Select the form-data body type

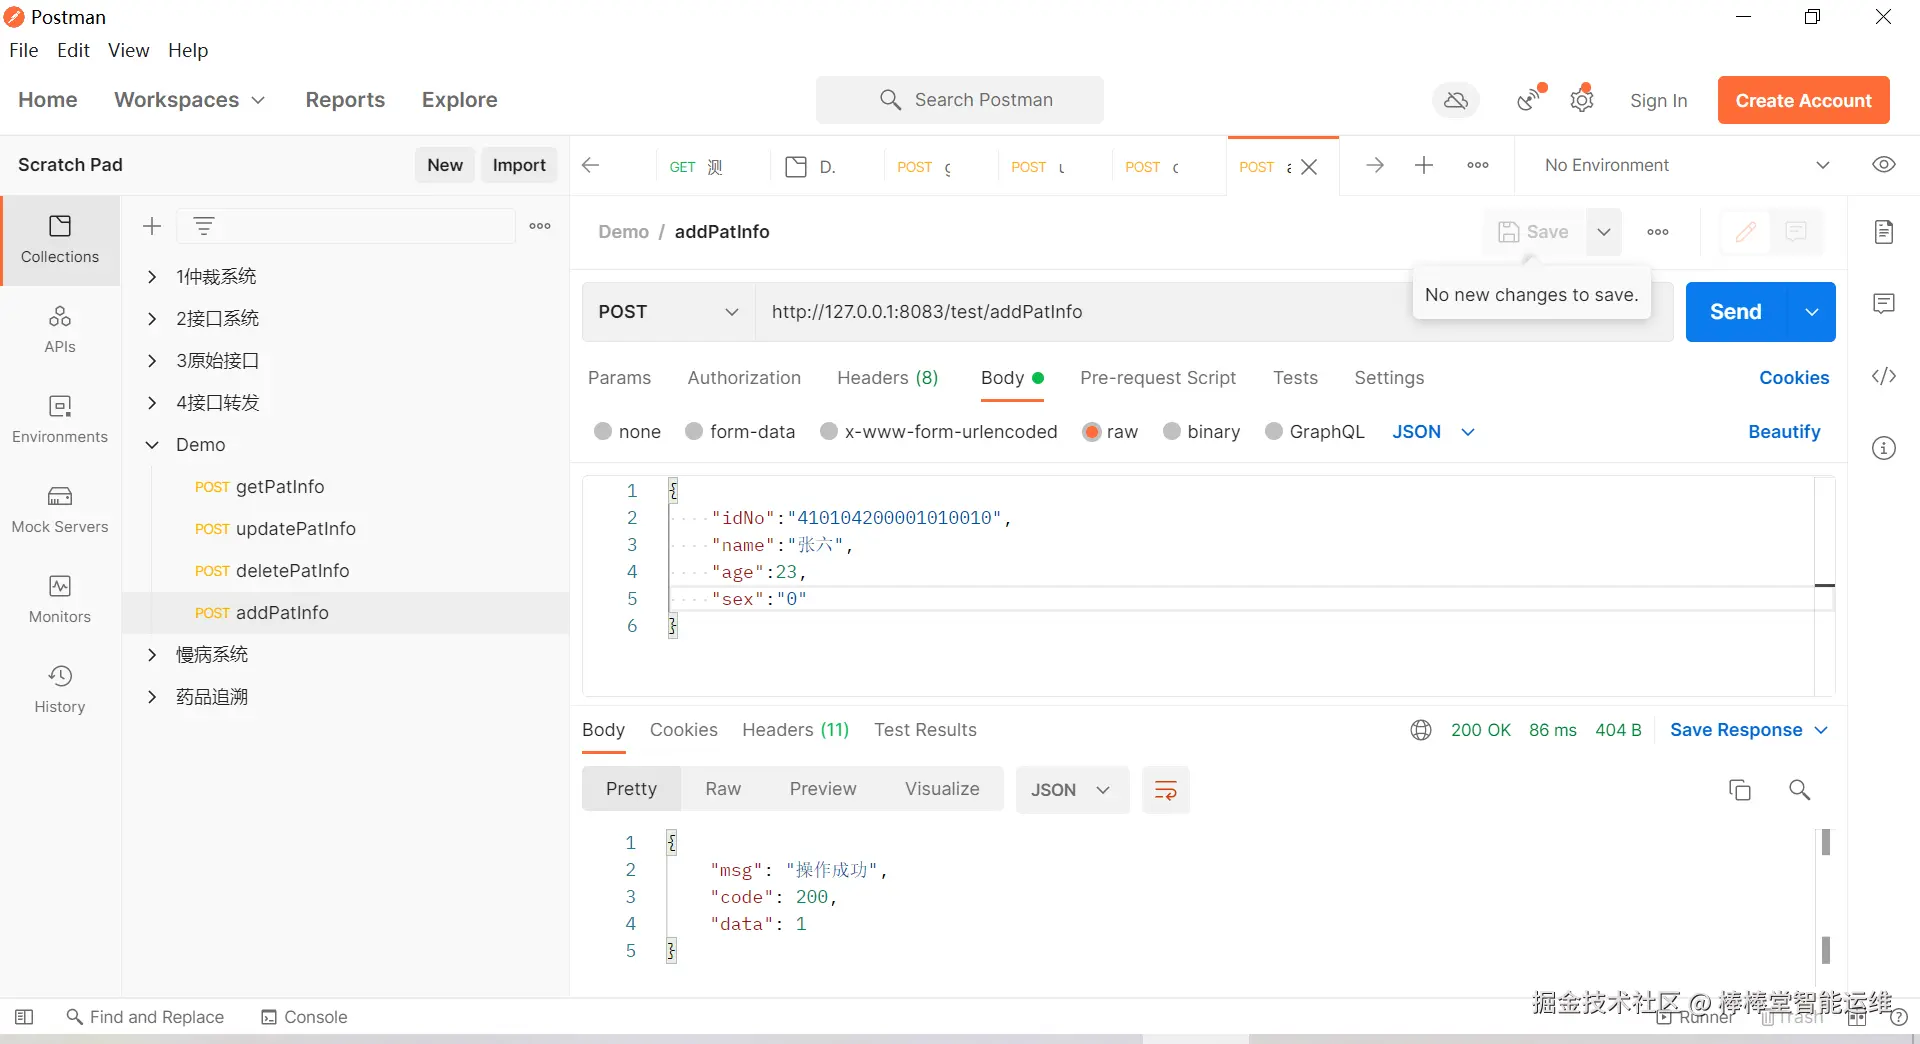tap(694, 431)
